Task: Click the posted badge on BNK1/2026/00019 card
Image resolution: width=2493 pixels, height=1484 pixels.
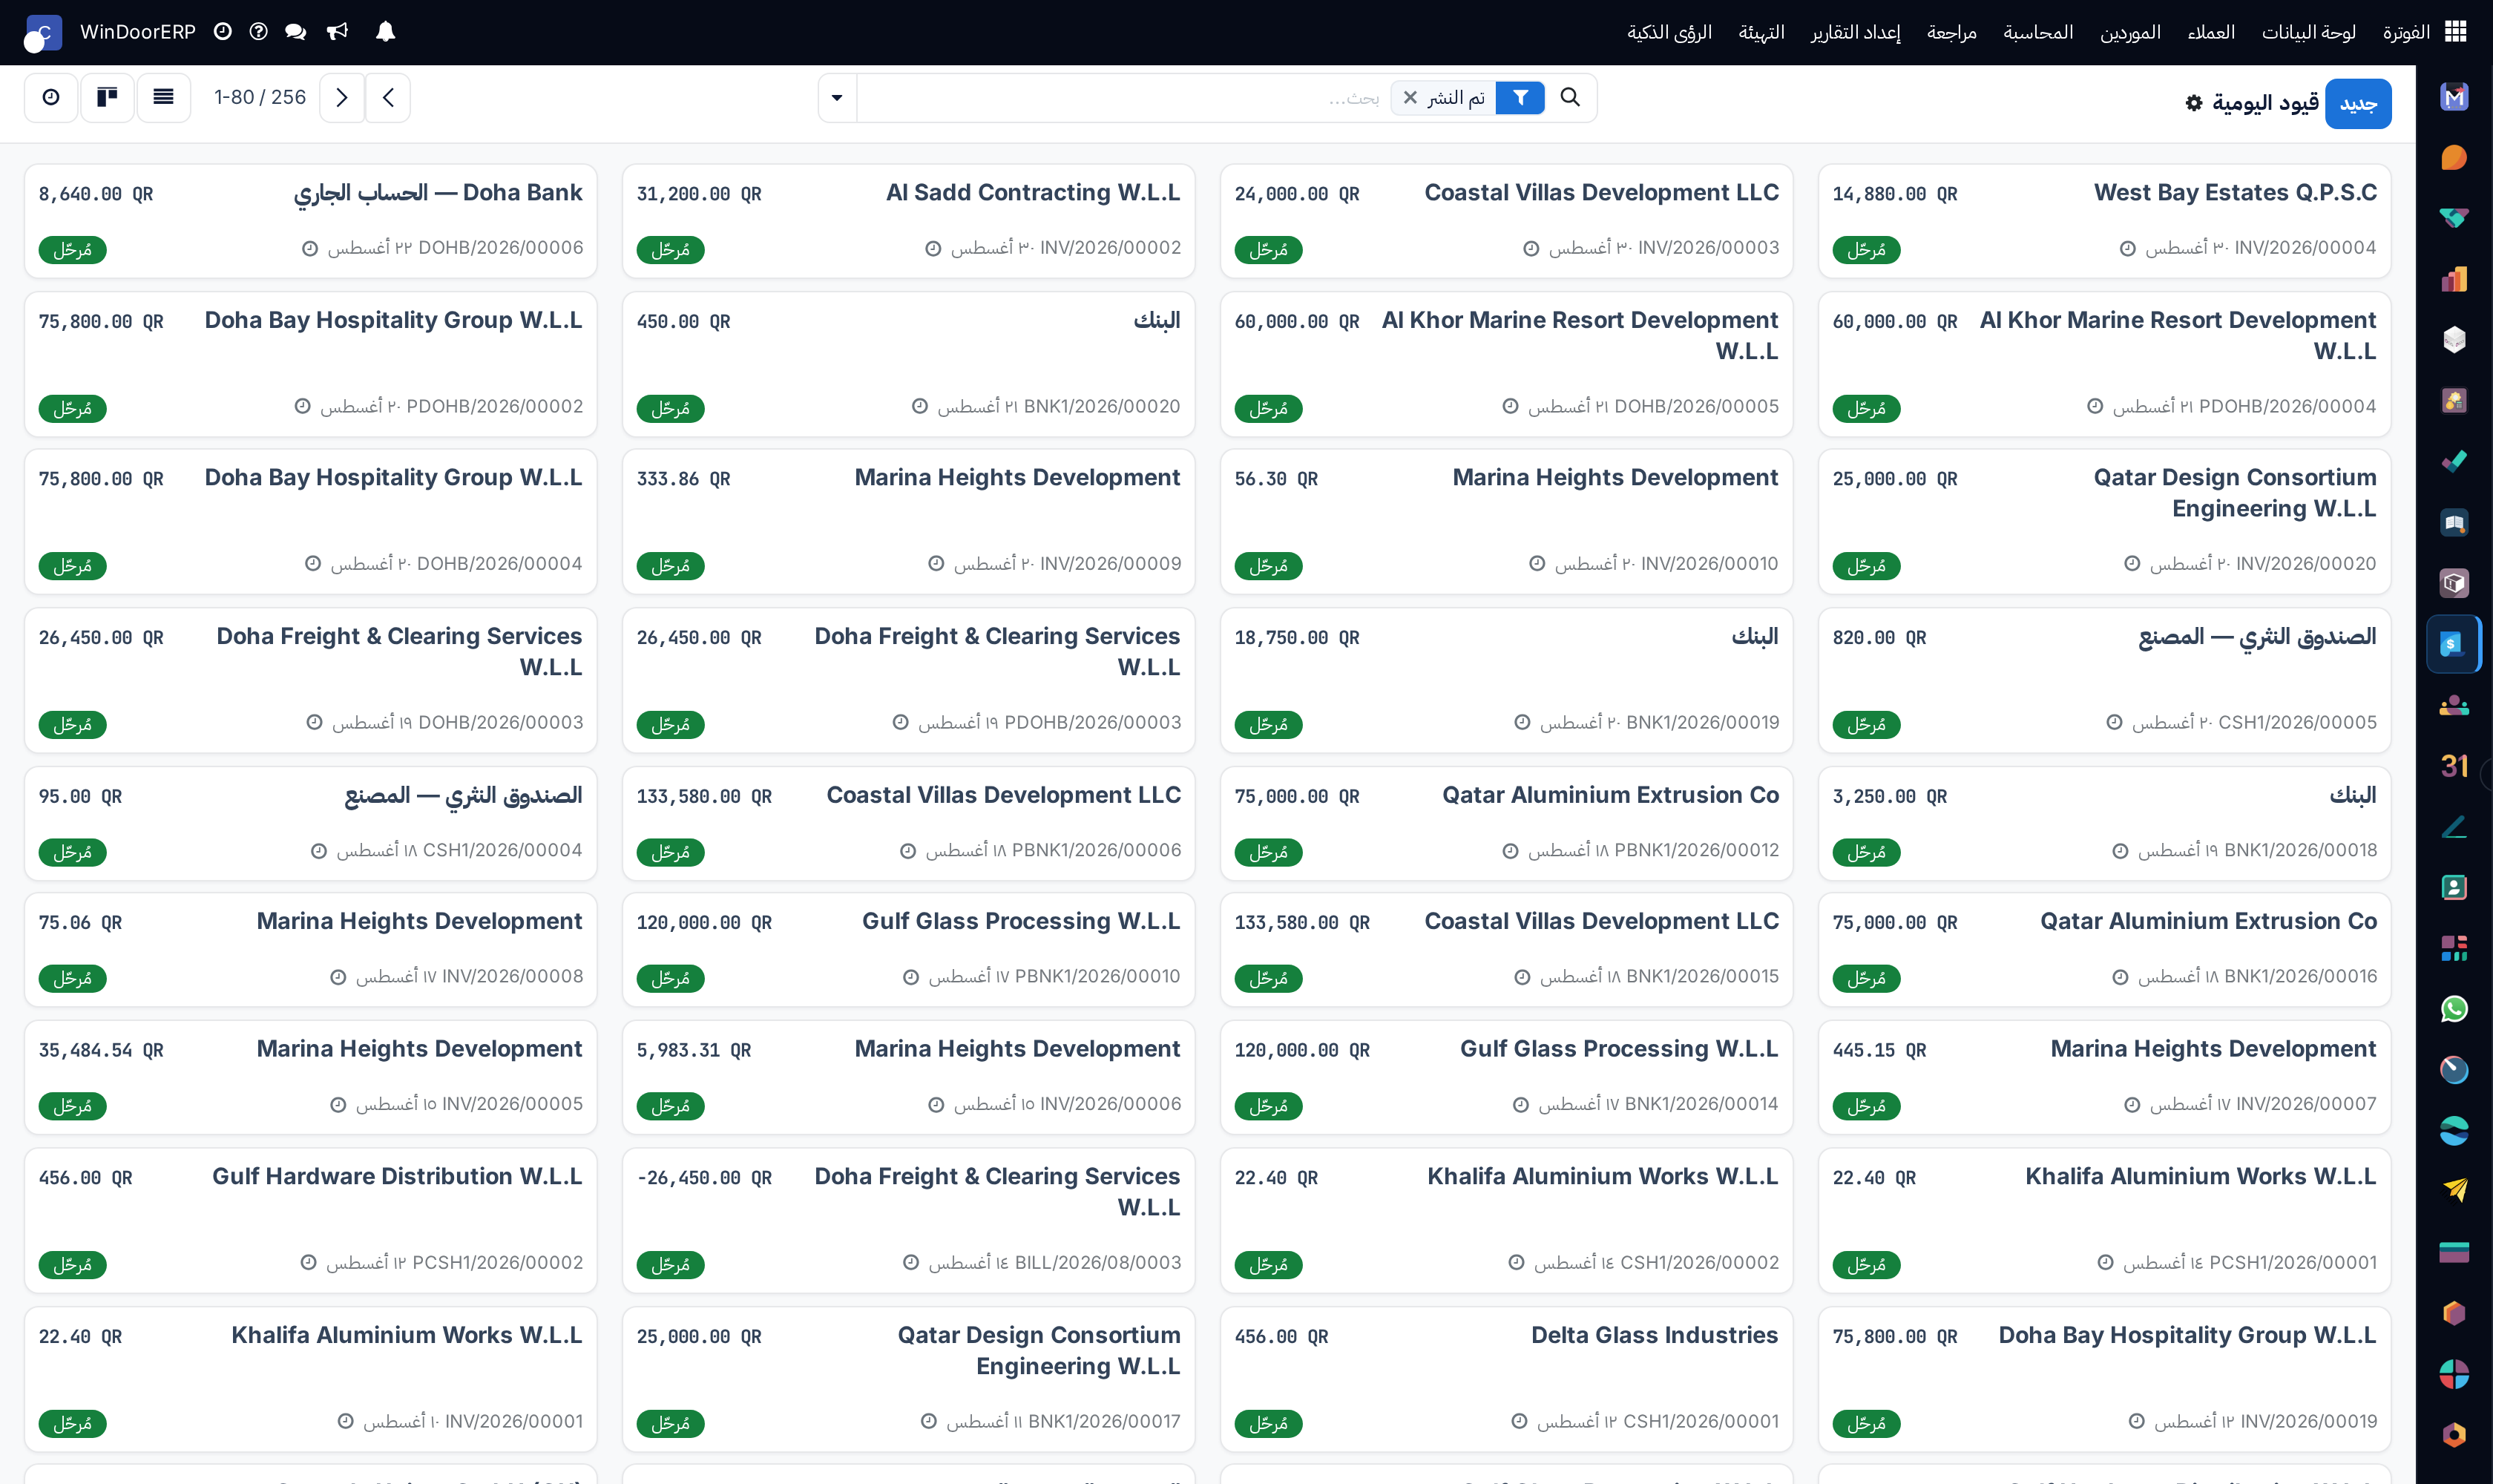Action: point(1268,725)
